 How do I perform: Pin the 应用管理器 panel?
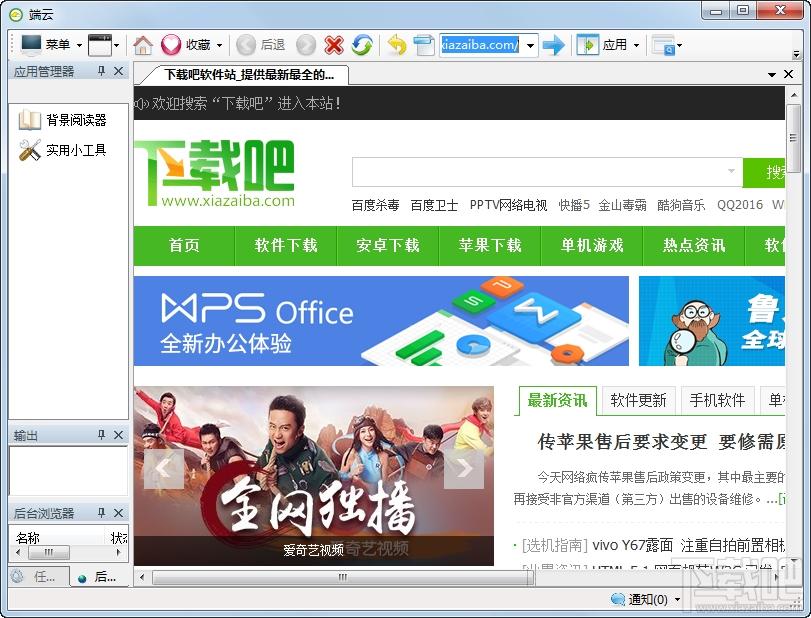(101, 71)
